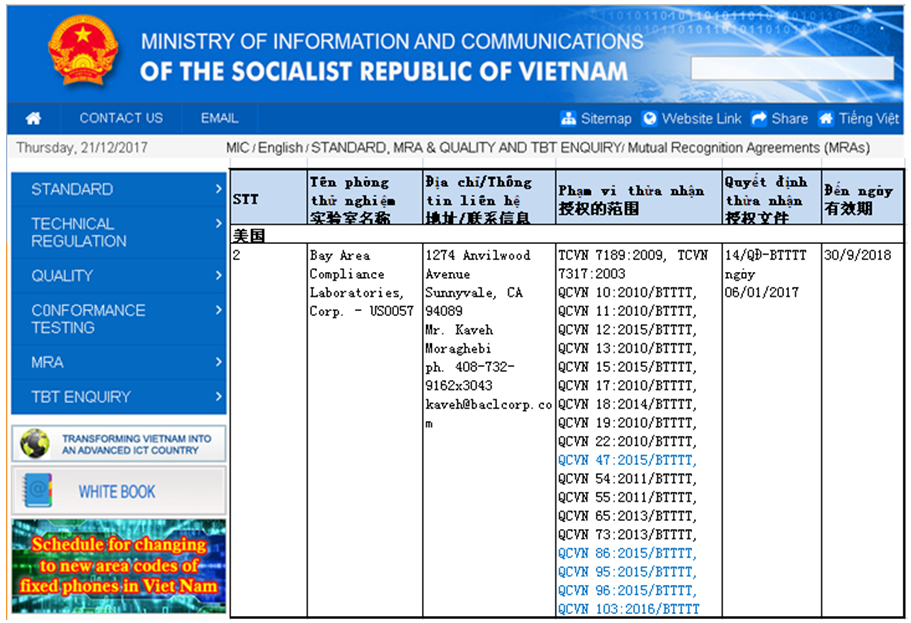The image size is (911, 623).
Task: Click the Website Link globe icon
Action: pos(650,119)
